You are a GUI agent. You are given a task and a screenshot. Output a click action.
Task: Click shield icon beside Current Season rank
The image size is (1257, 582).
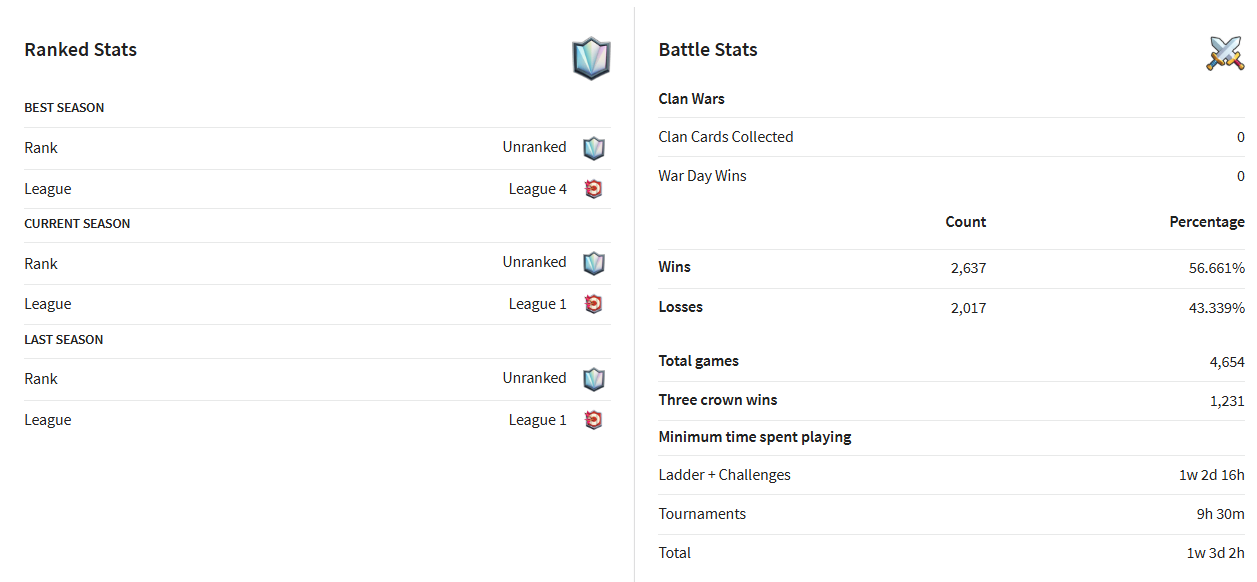click(x=594, y=263)
